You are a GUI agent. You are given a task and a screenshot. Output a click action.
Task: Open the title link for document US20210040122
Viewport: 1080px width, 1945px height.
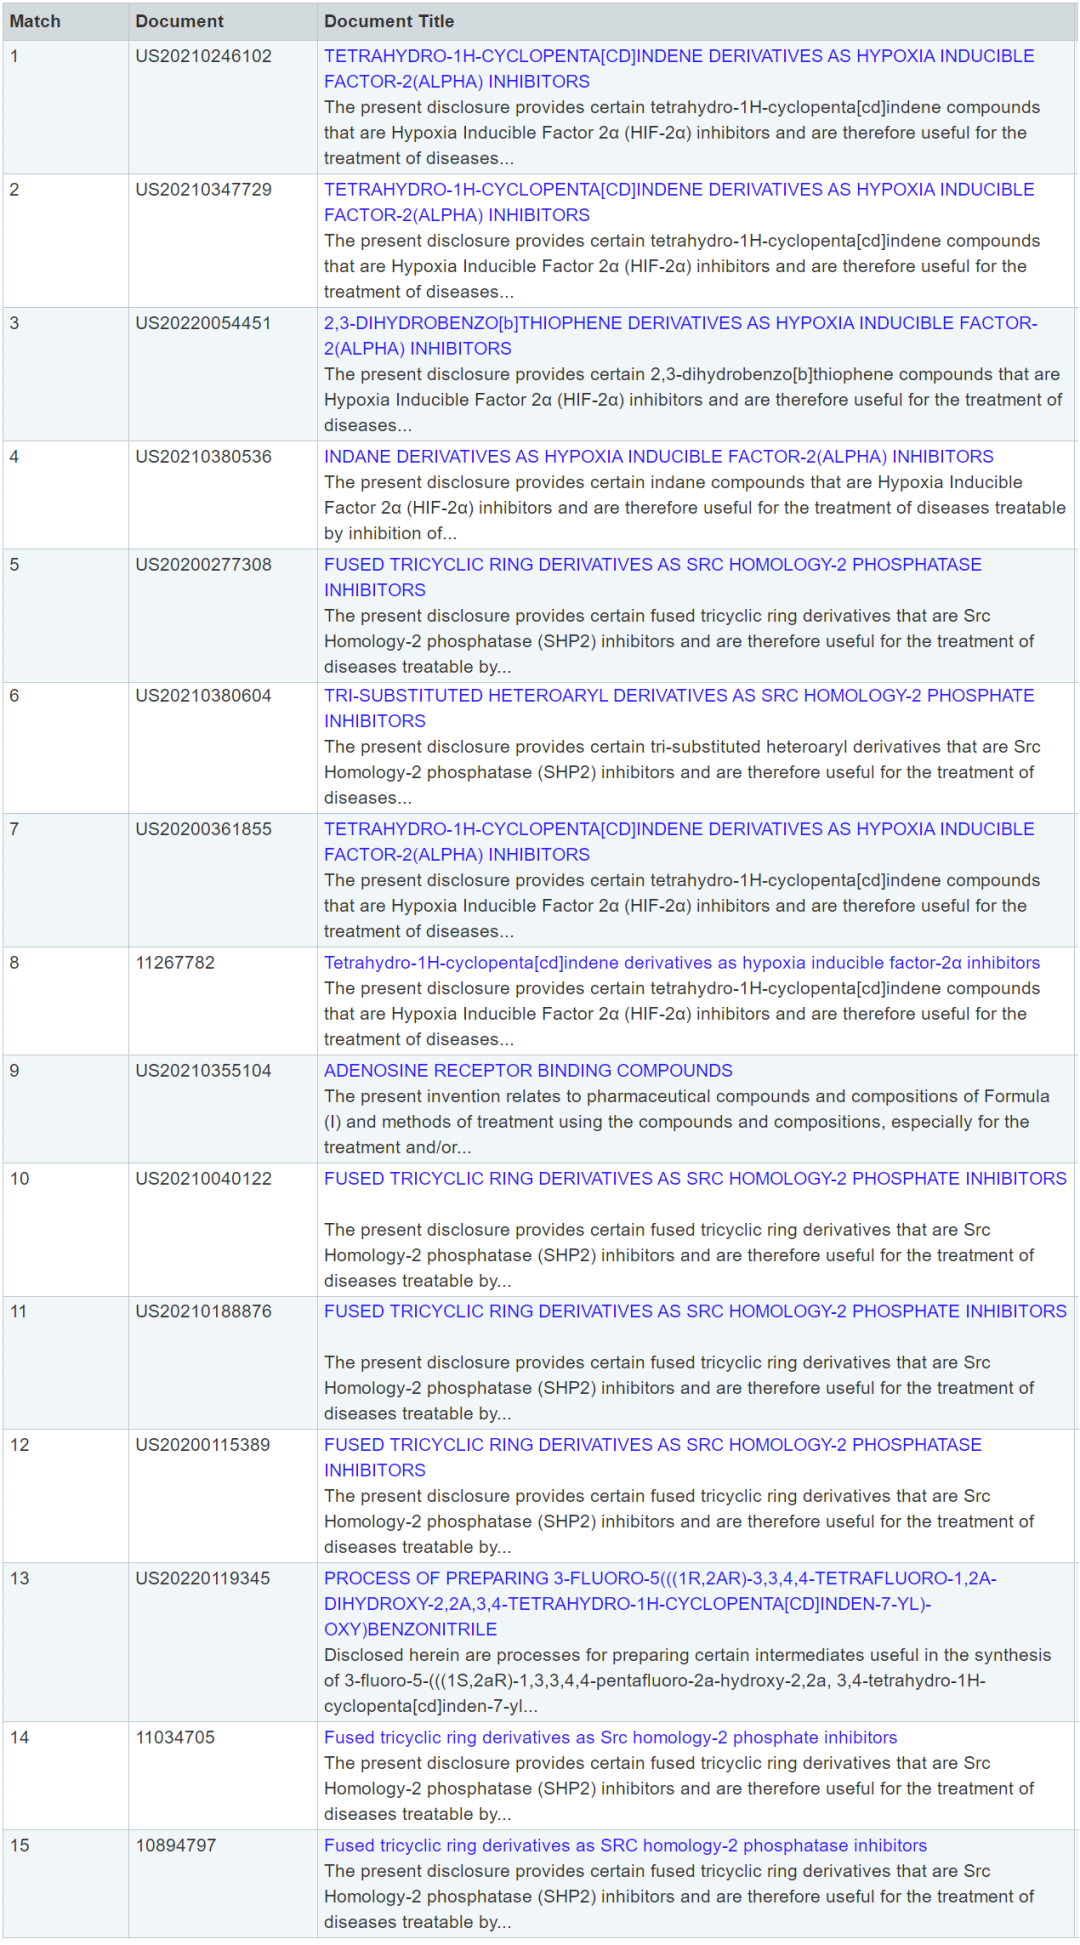click(695, 1179)
